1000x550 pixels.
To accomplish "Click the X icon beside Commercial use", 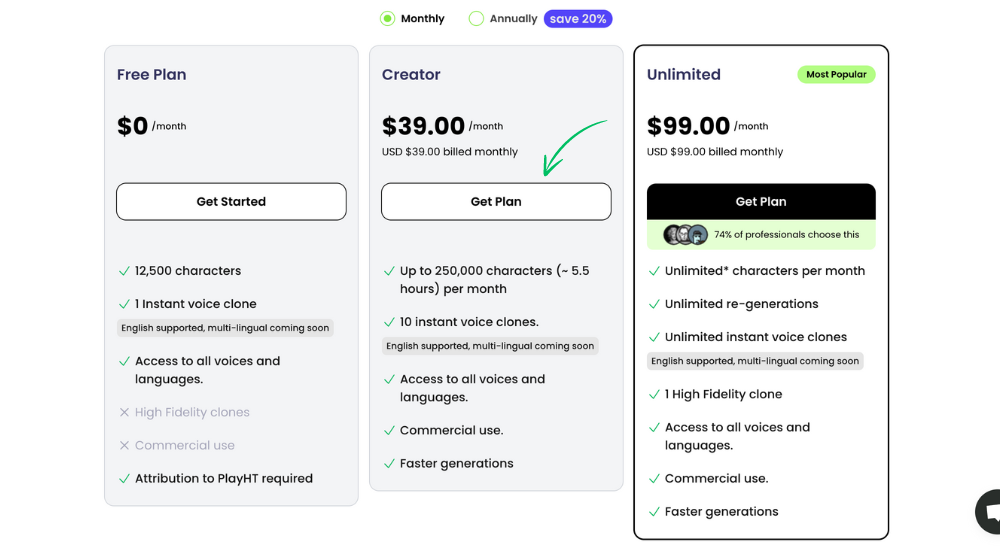I will click(x=124, y=445).
